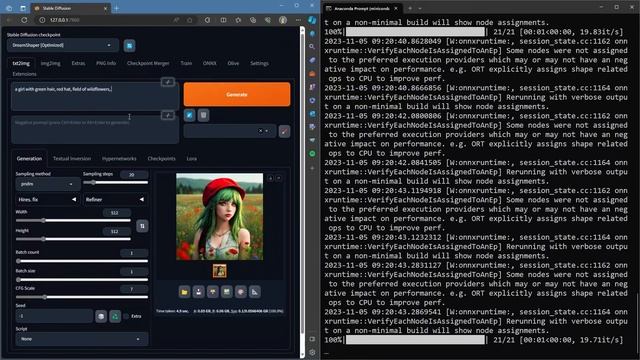The image size is (640, 360).
Task: Click the Width slider track
Action: click(73, 221)
